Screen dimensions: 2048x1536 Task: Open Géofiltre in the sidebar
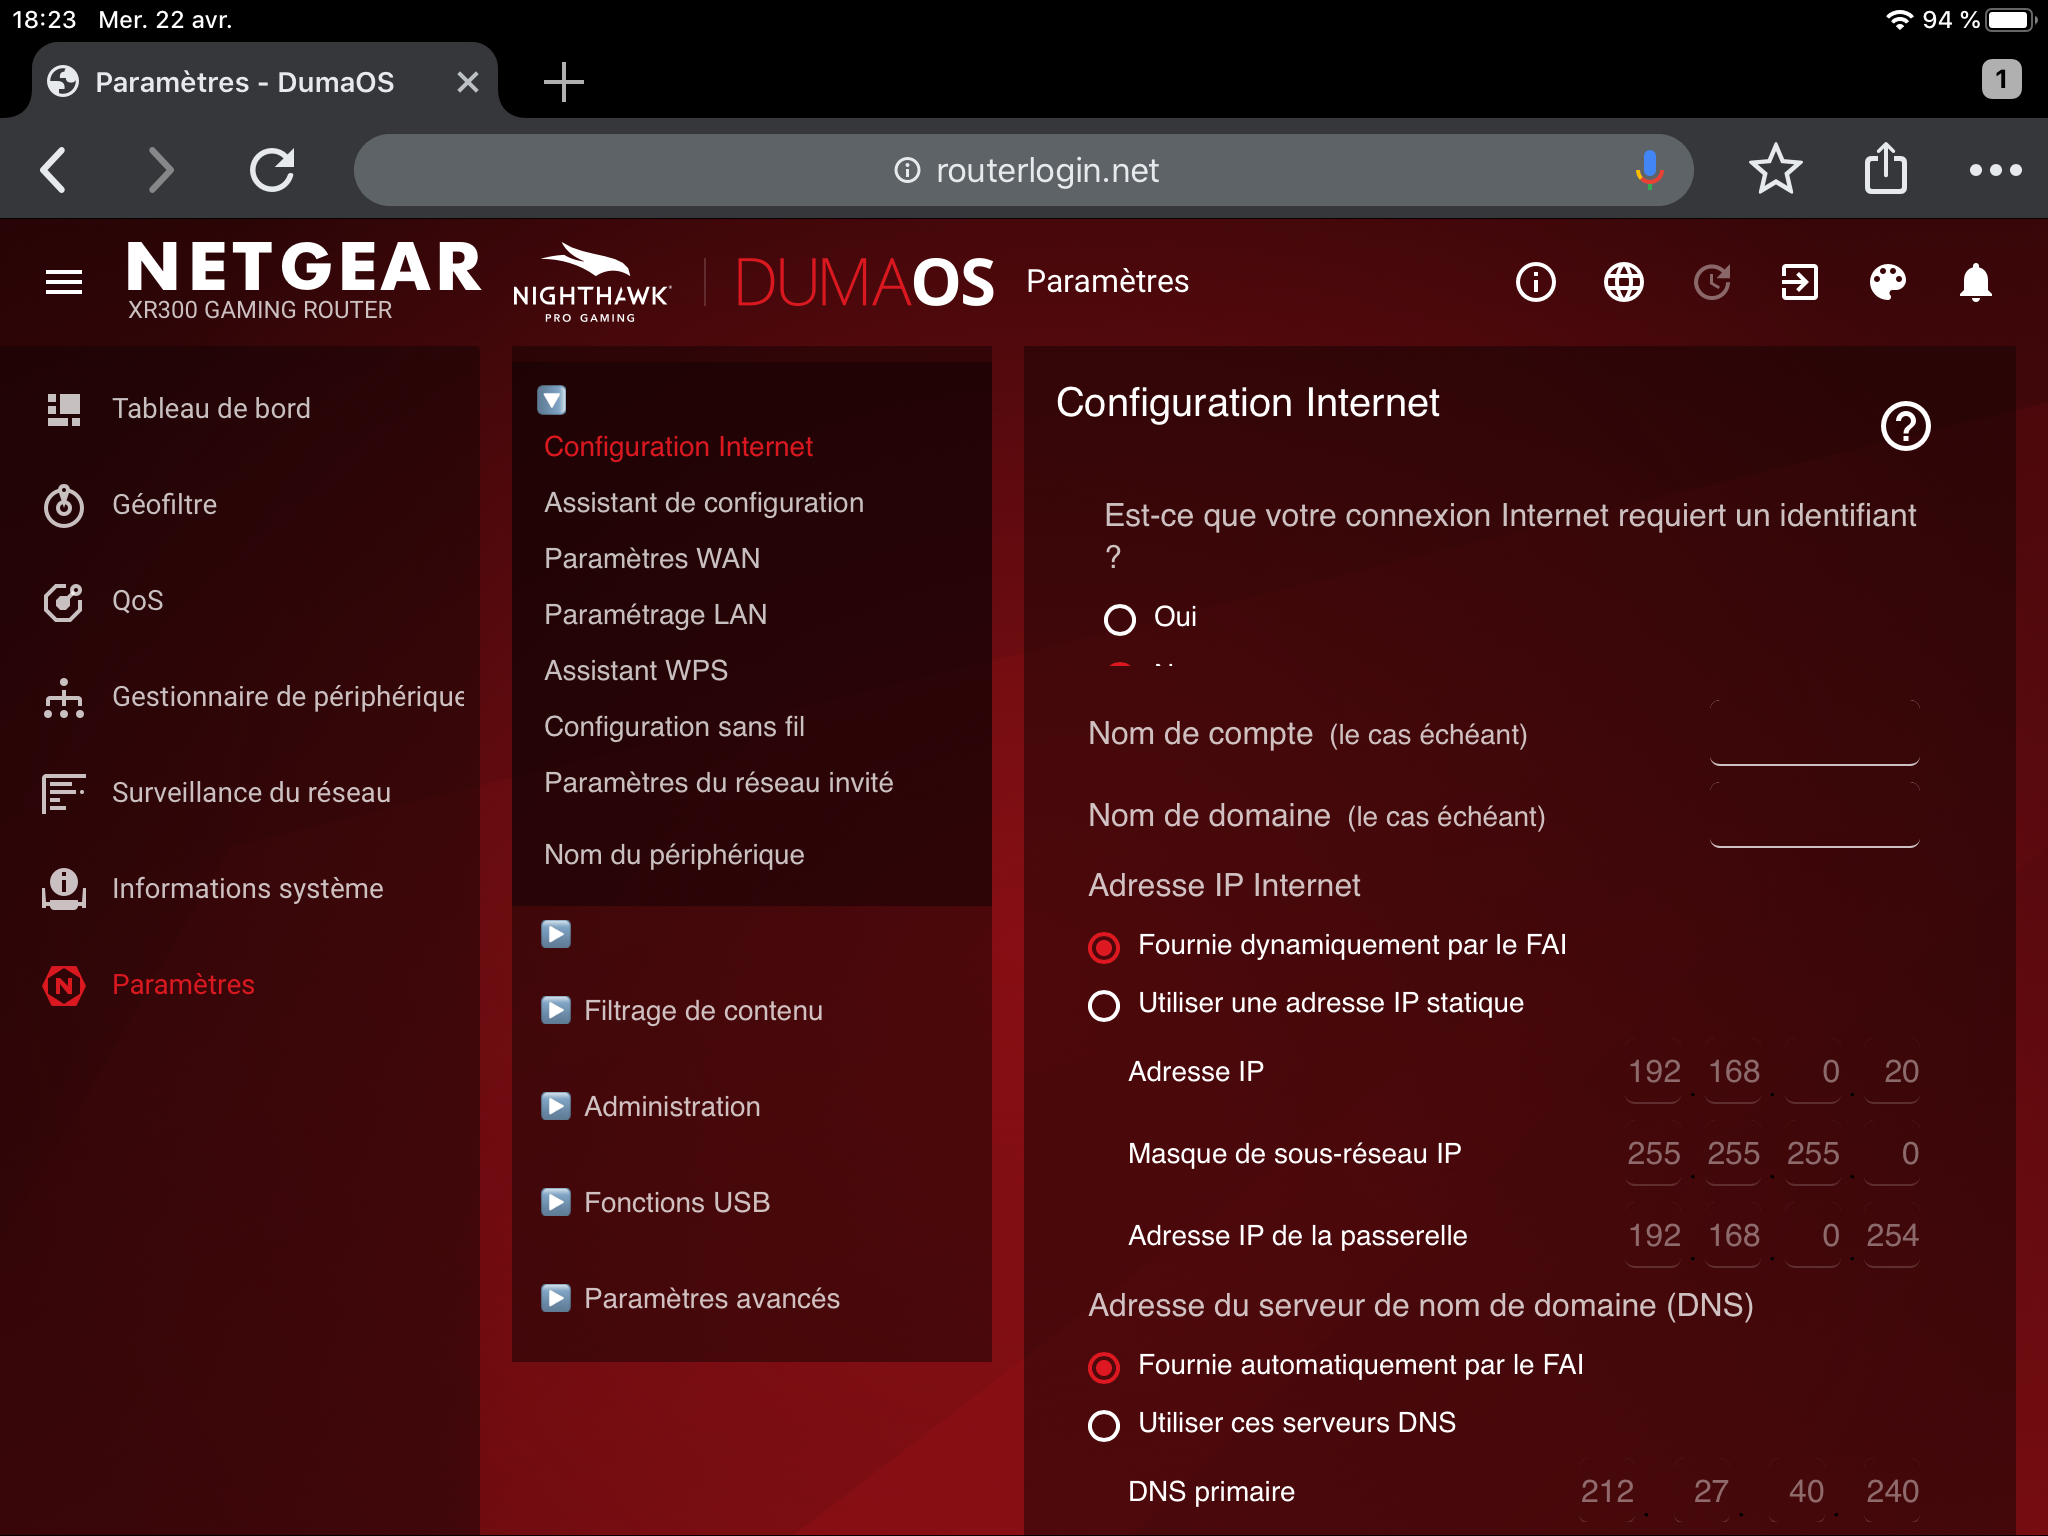click(x=164, y=504)
